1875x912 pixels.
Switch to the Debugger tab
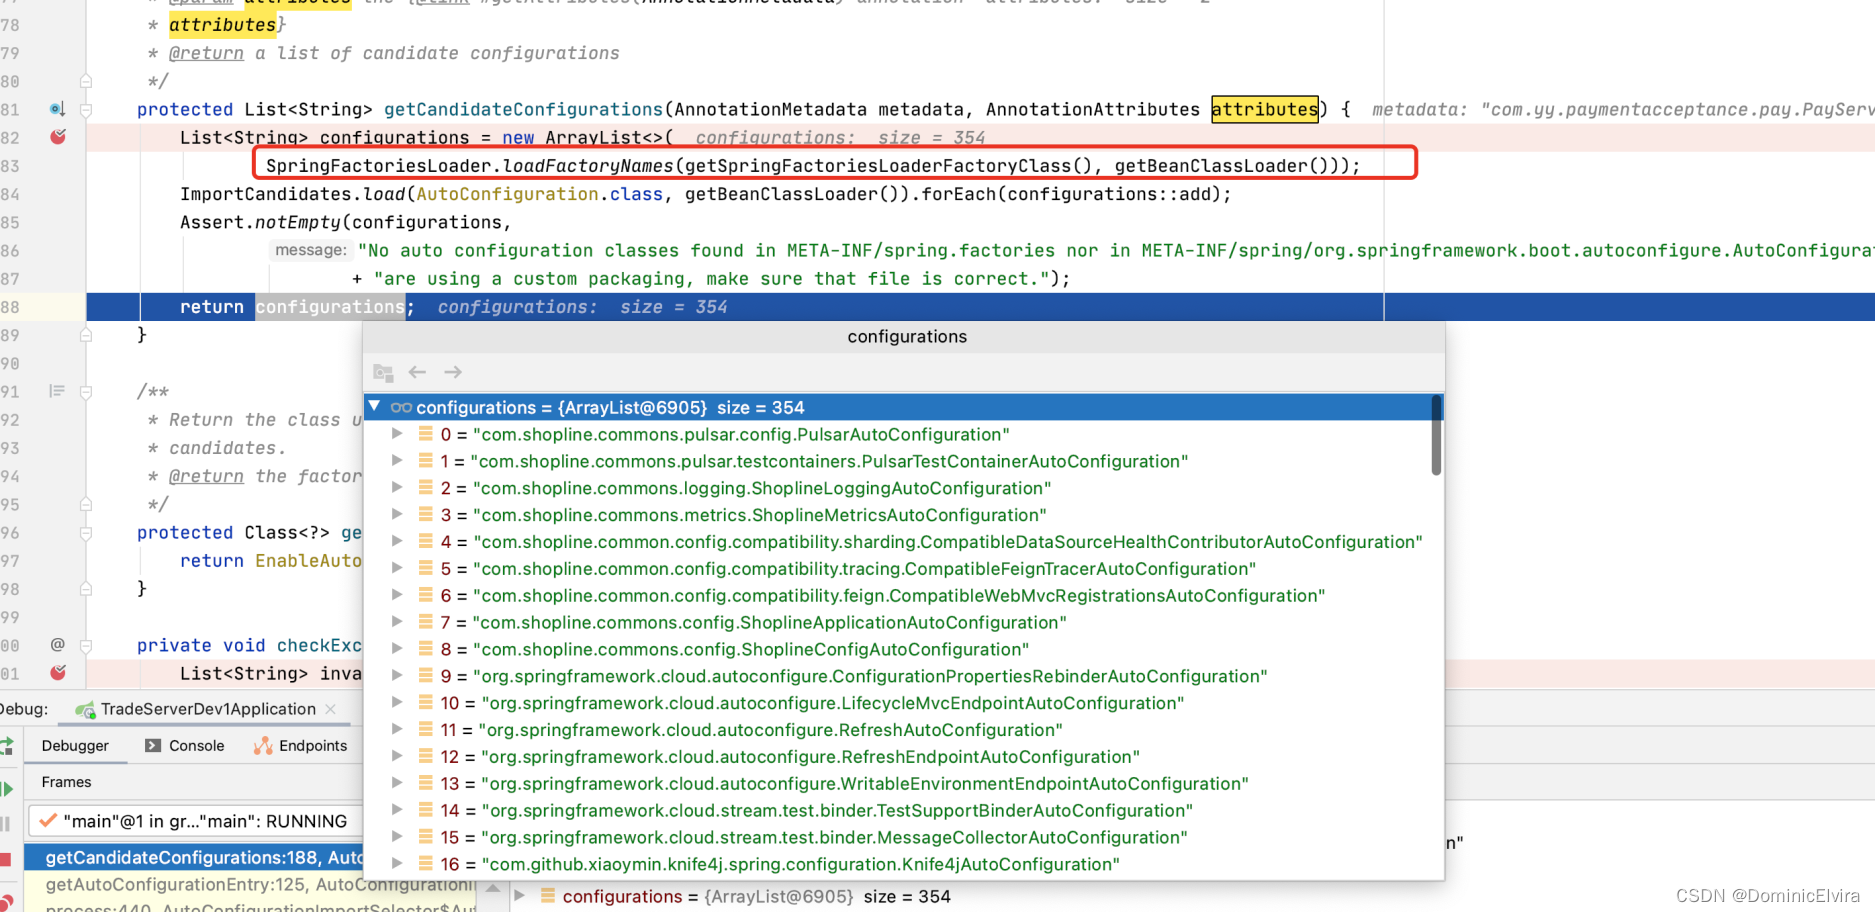75,746
